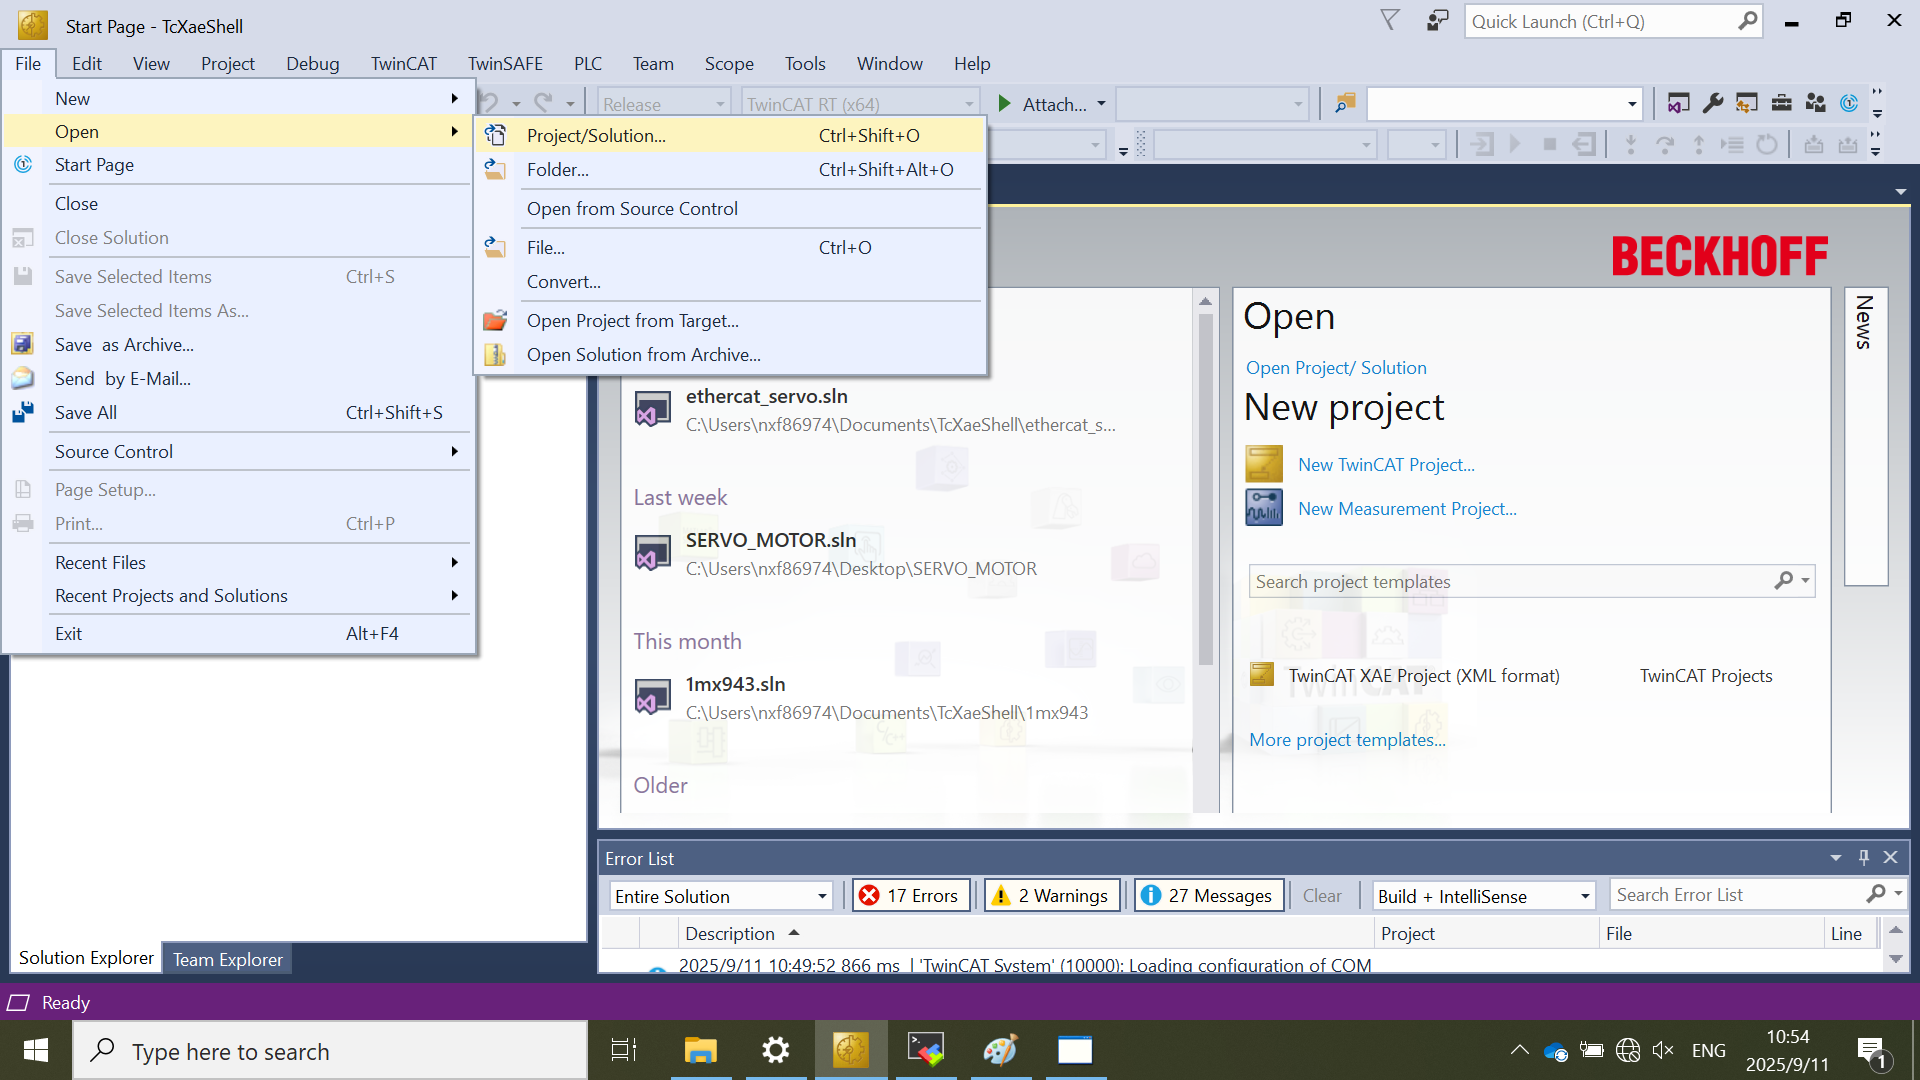Viewport: 1920px width, 1080px height.
Task: Toggle the 2 Warnings filter
Action: tap(1052, 896)
